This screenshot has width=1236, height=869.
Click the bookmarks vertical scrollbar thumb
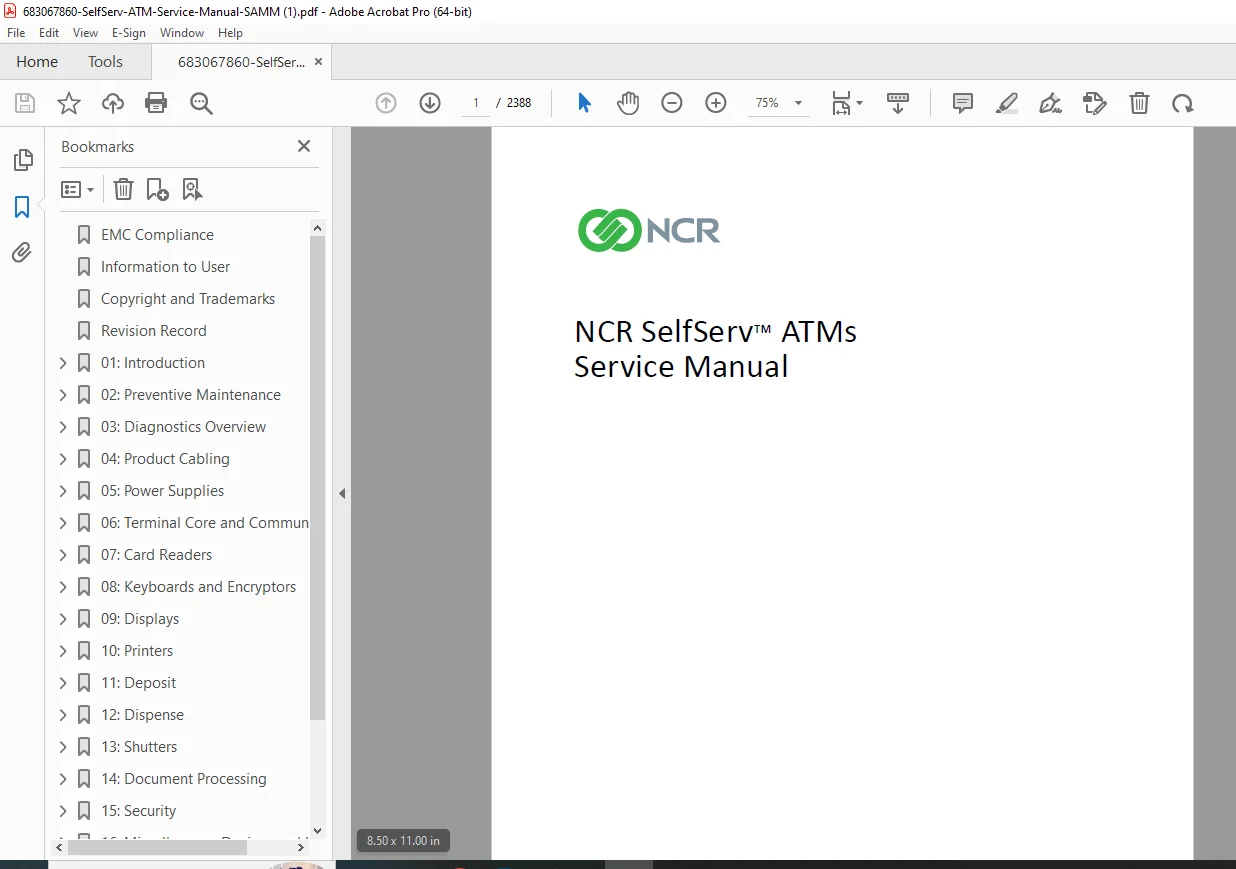(x=318, y=478)
